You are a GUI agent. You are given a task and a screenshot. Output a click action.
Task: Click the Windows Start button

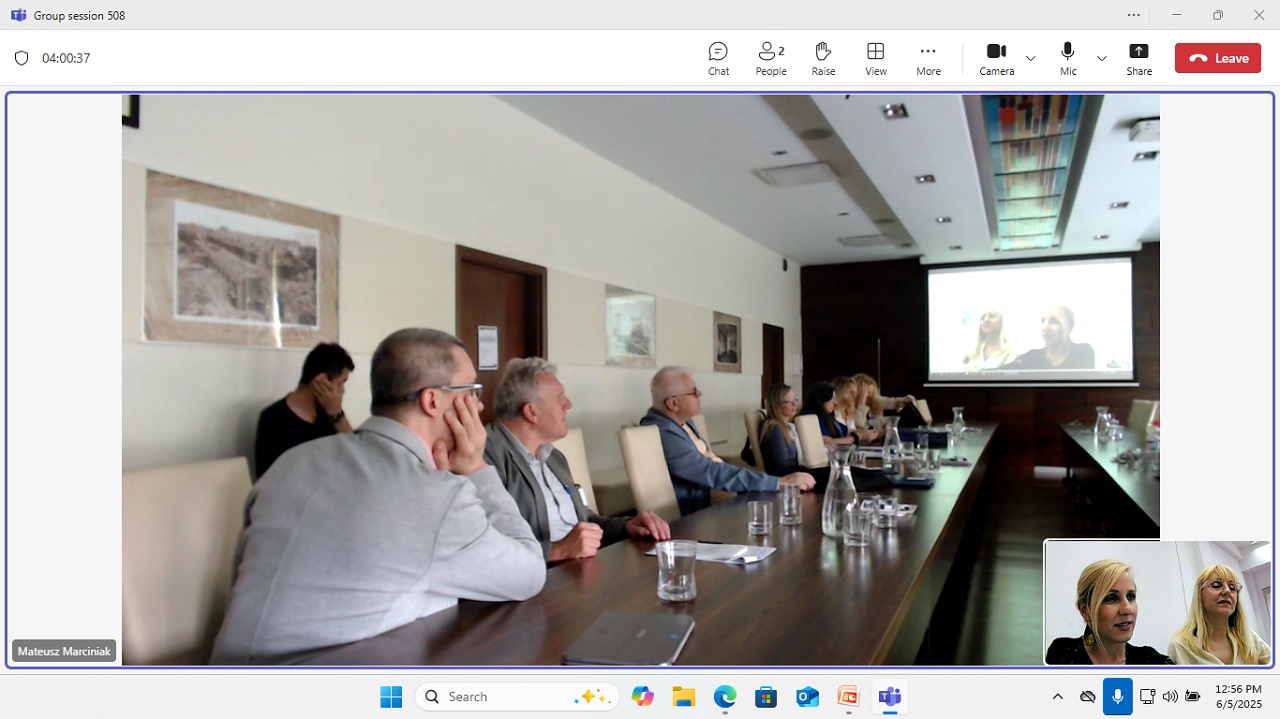(x=391, y=697)
